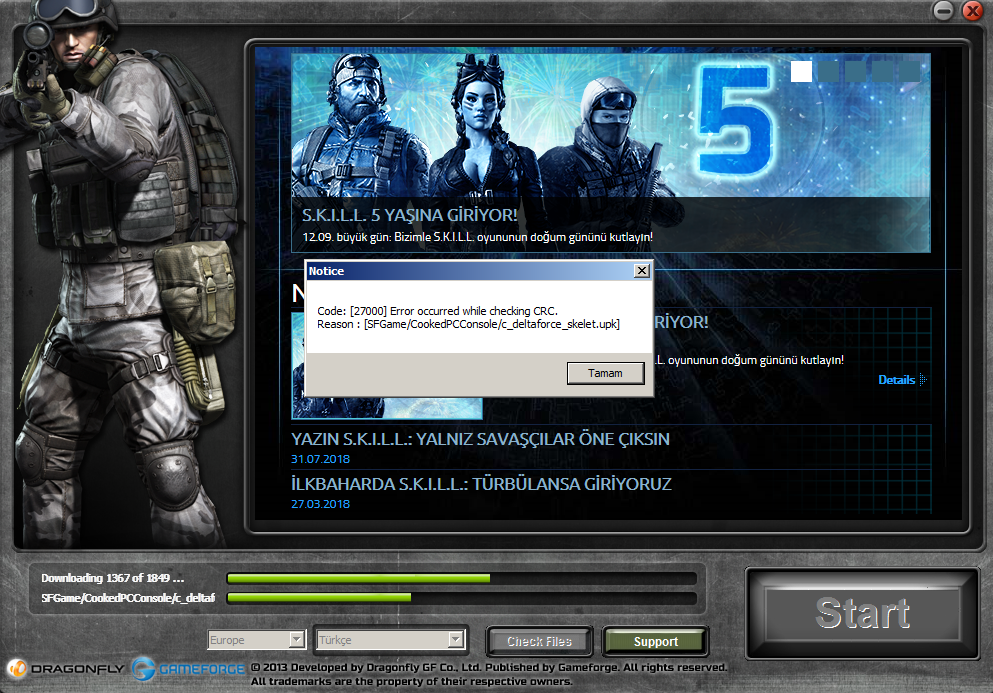Click the date 31.07.2018
The width and height of the screenshot is (993, 693).
tap(320, 459)
